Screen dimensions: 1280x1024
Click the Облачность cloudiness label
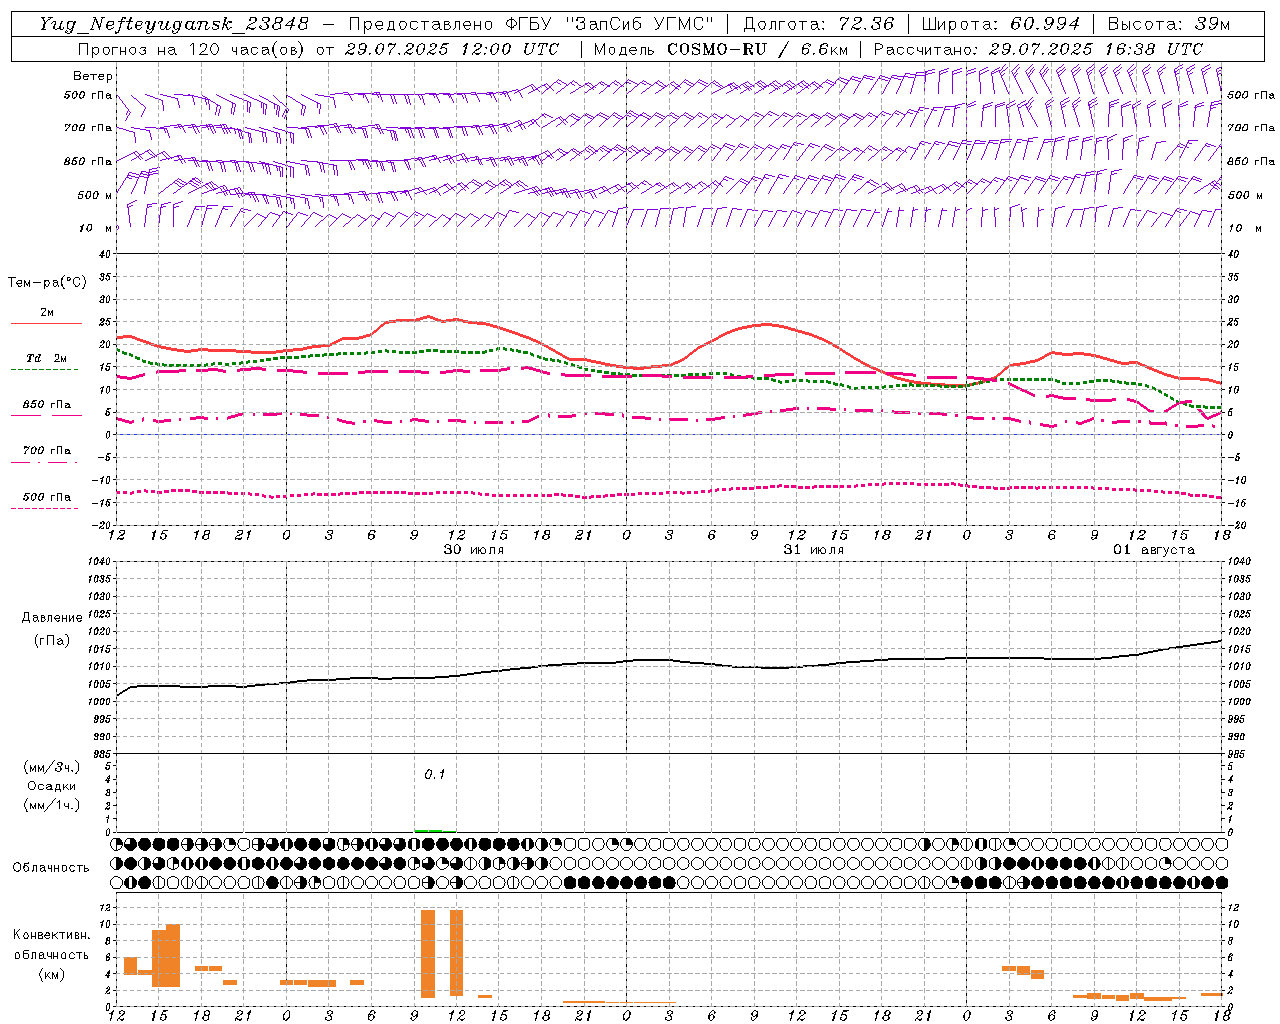point(51,868)
